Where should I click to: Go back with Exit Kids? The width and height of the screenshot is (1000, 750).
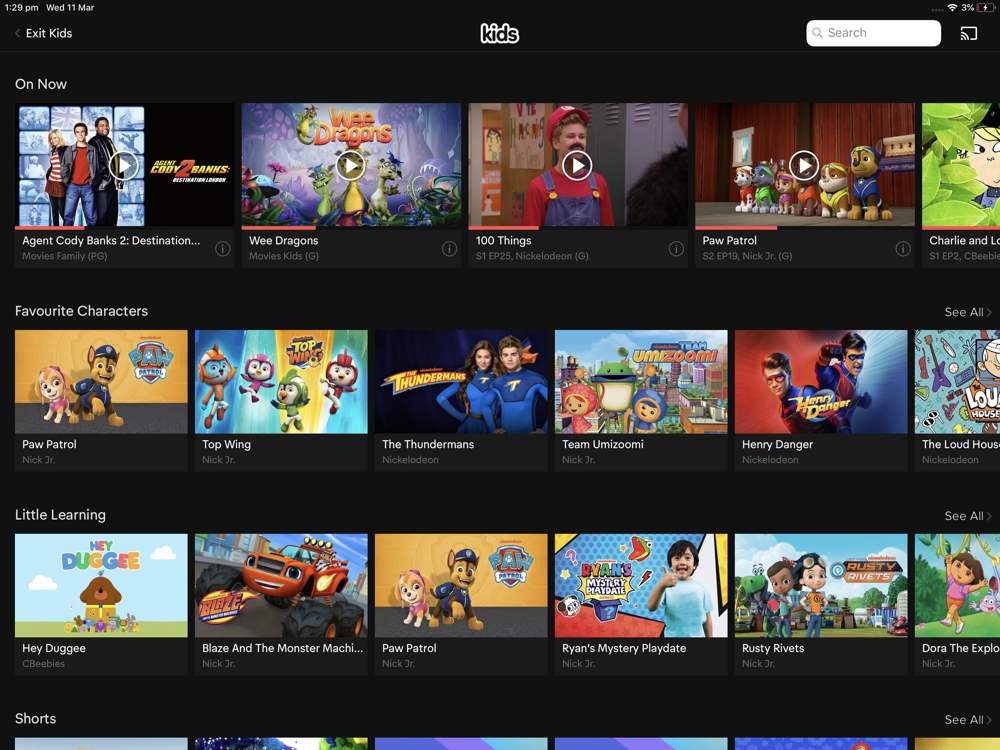tap(43, 33)
